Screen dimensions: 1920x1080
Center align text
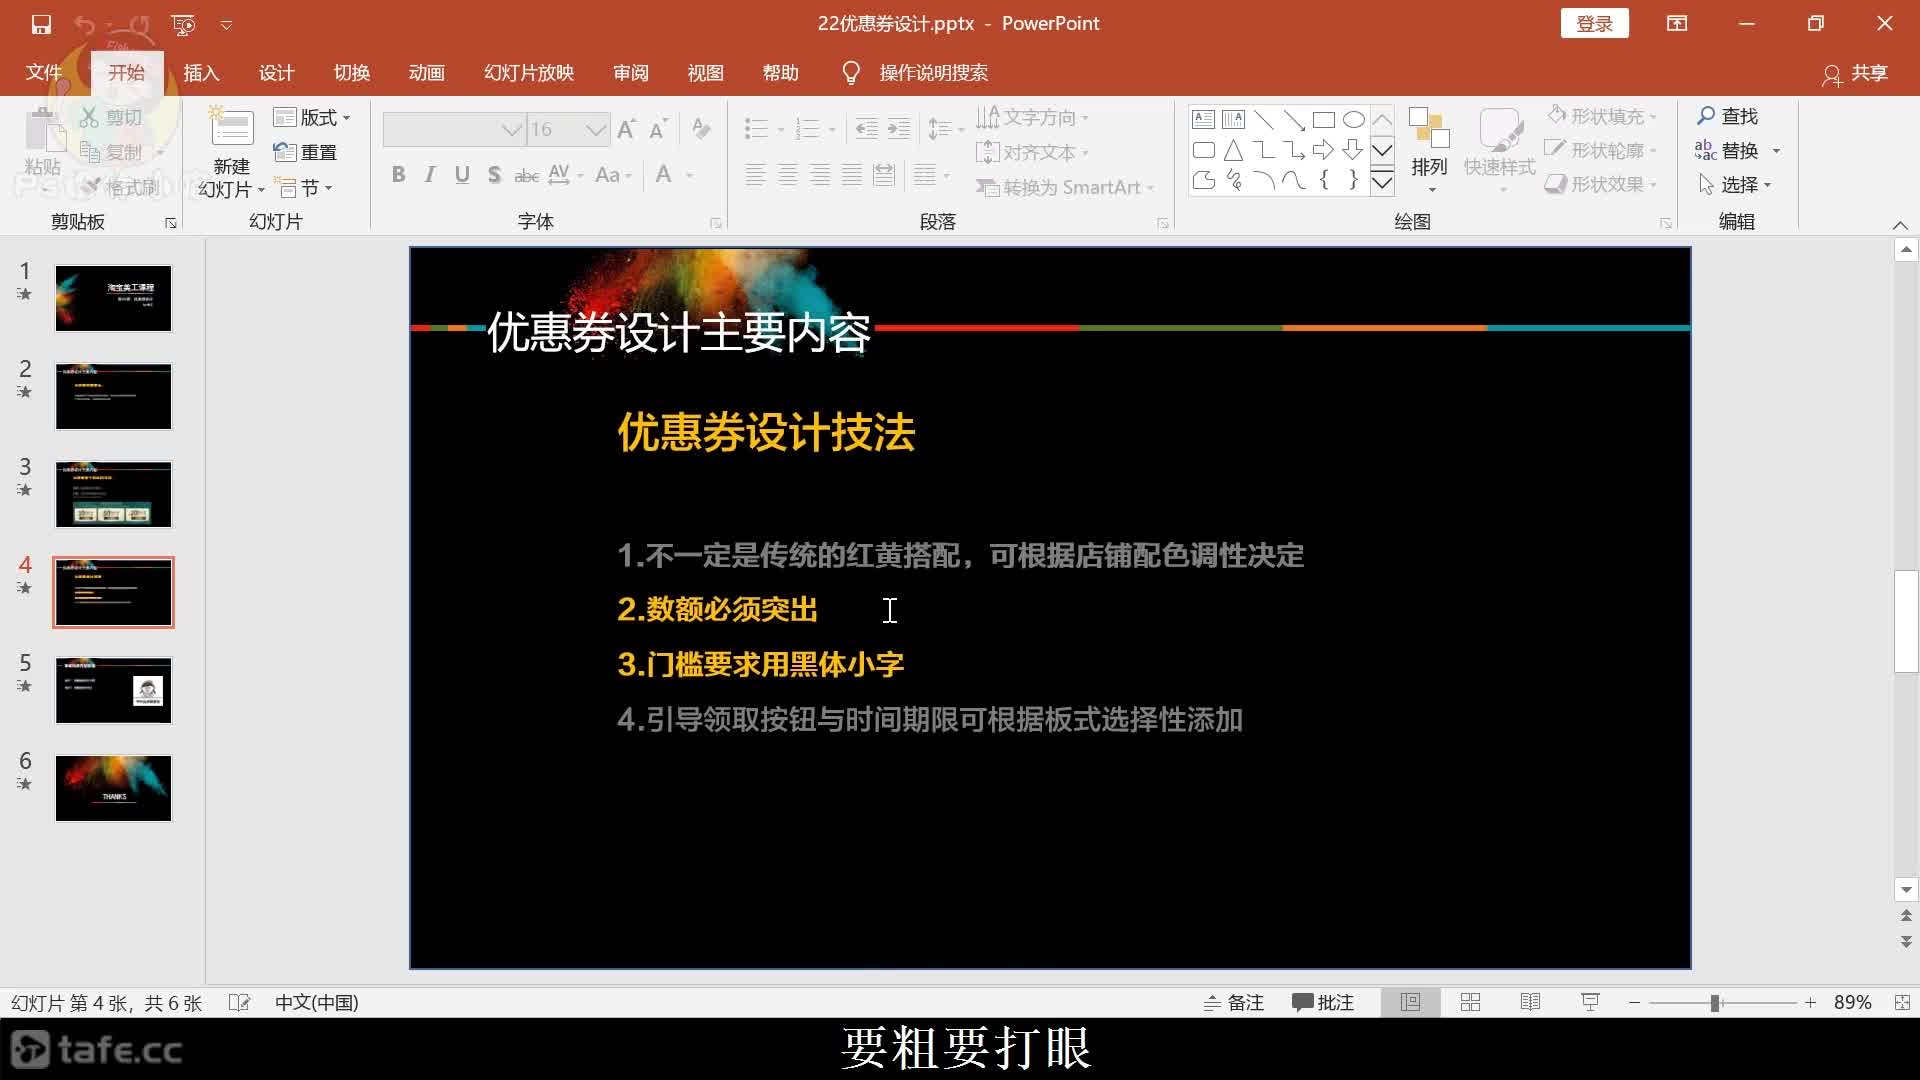(x=788, y=176)
